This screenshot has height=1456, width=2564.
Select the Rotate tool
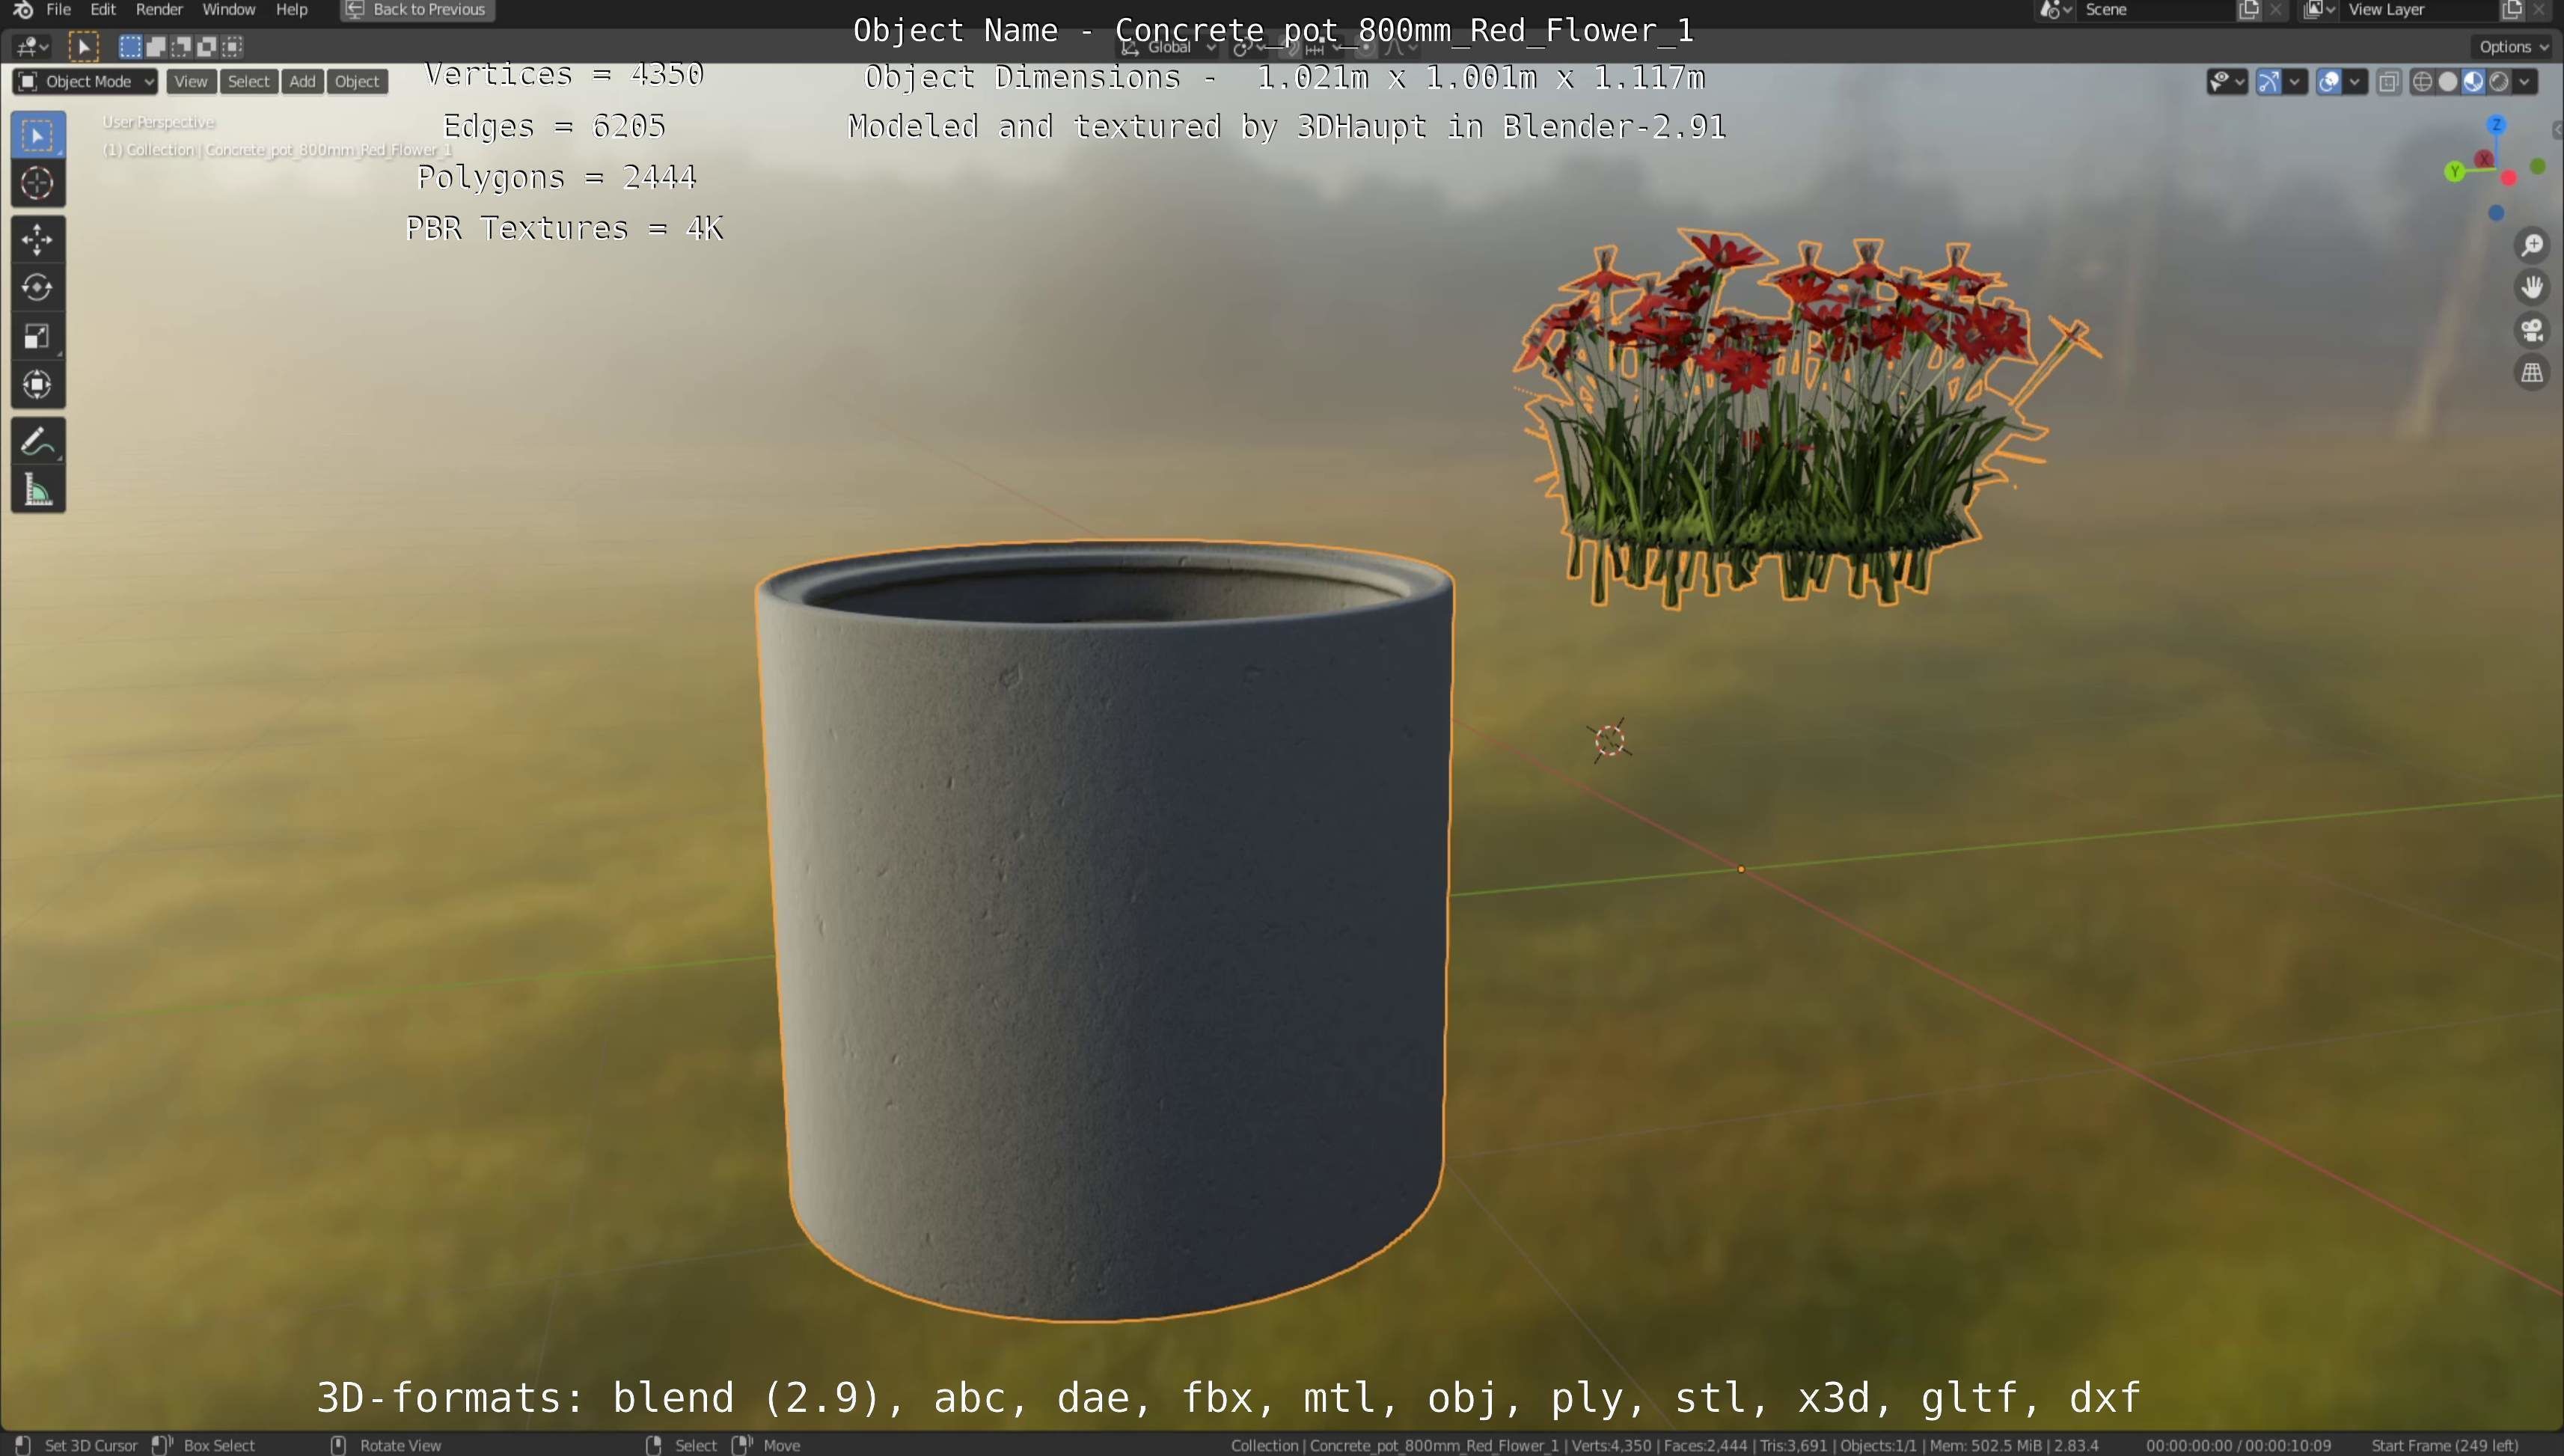38,287
